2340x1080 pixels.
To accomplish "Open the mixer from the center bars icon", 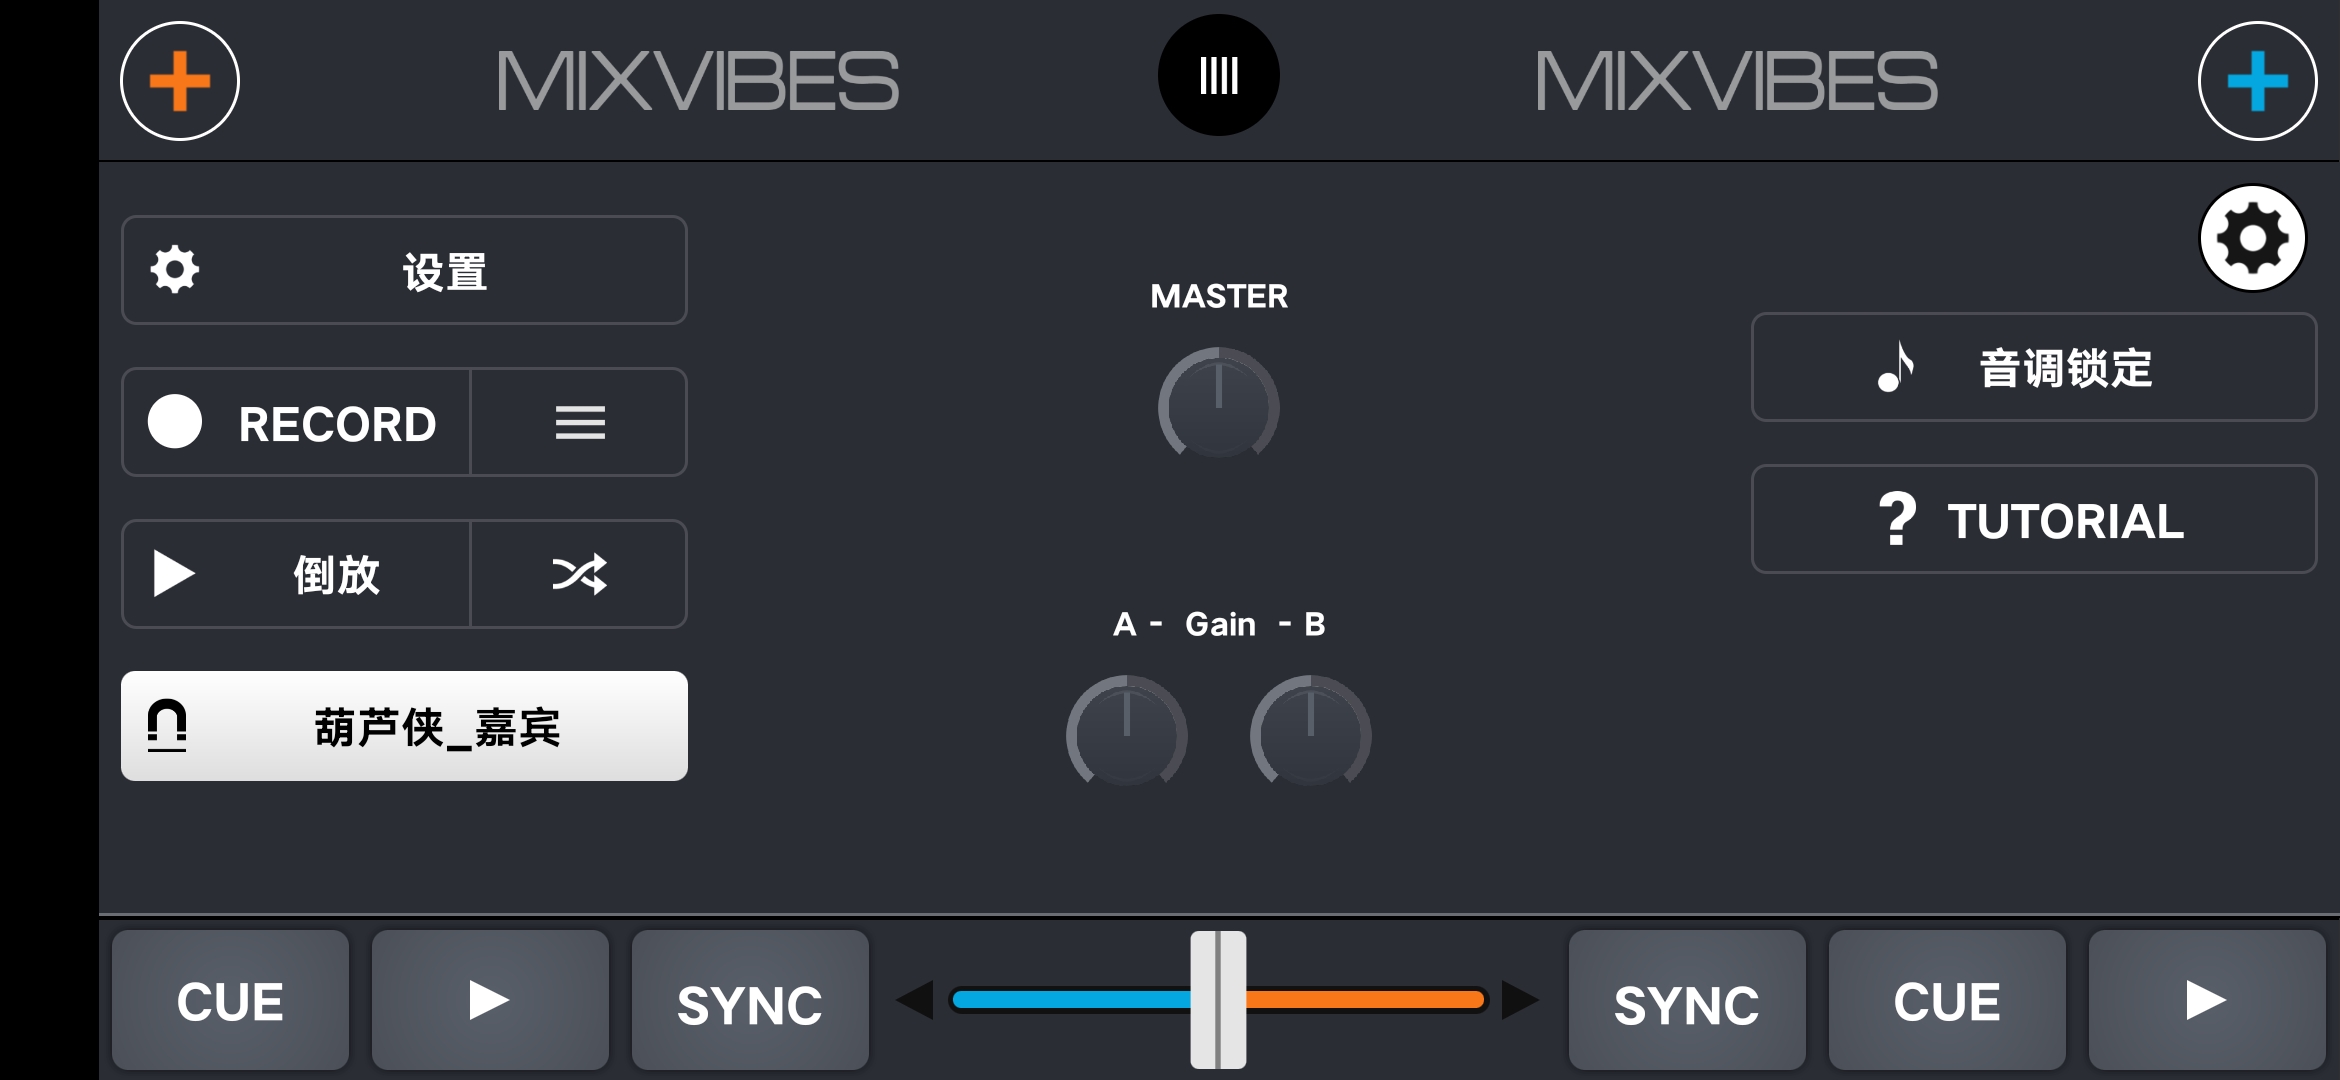I will 1218,76.
